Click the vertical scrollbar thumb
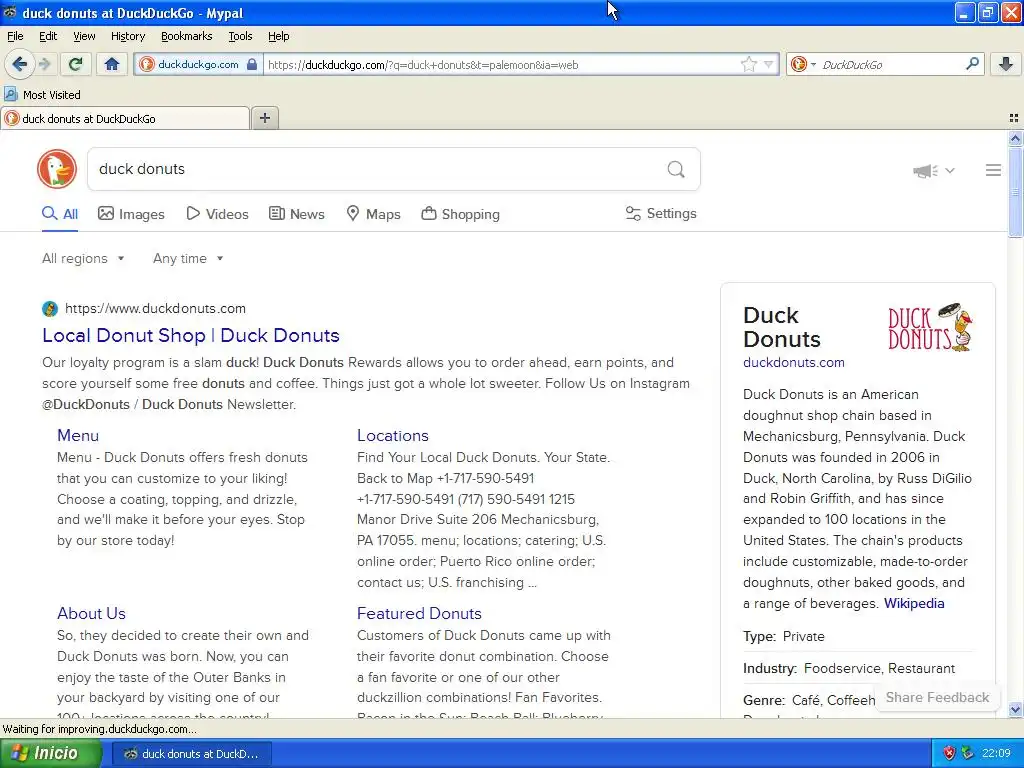Viewport: 1024px width, 768px height. tap(1015, 192)
